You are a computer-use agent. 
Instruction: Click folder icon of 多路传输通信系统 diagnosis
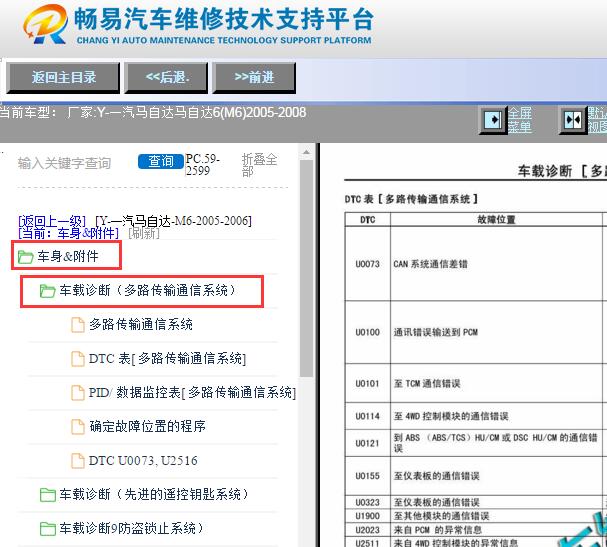(48, 291)
